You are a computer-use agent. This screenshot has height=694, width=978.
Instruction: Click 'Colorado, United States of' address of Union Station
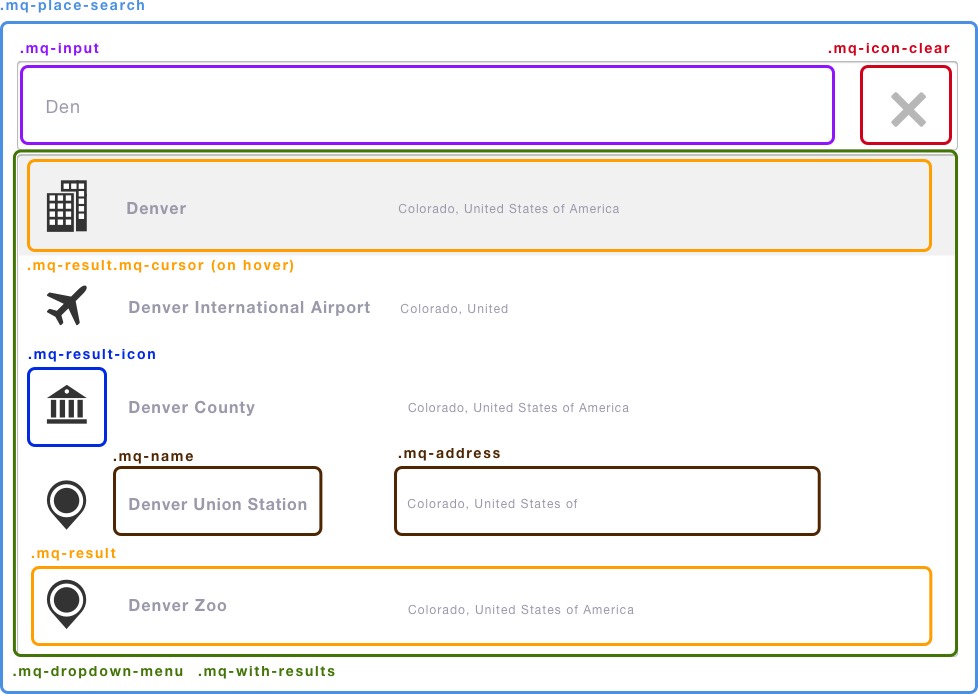492,504
